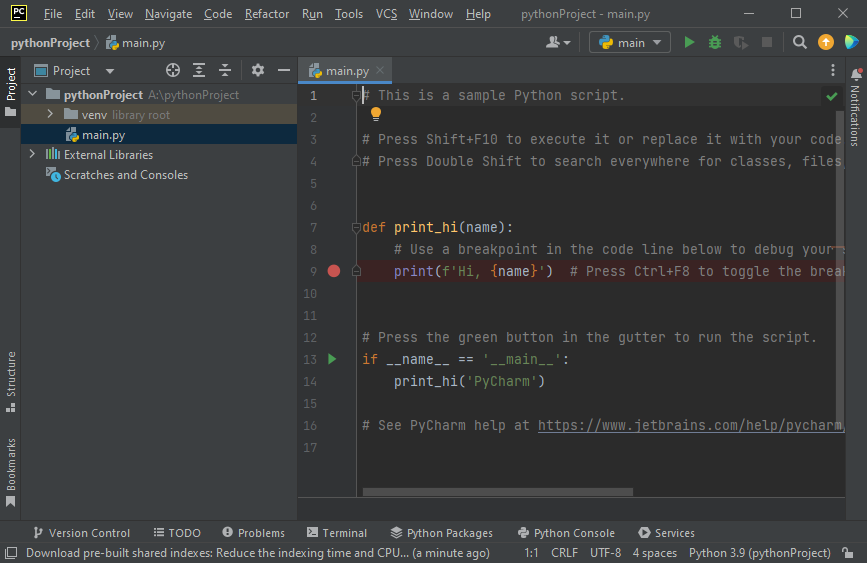Viewport: 867px width, 563px height.
Task: Click the yellow intention lightbulb icon
Action: click(377, 114)
